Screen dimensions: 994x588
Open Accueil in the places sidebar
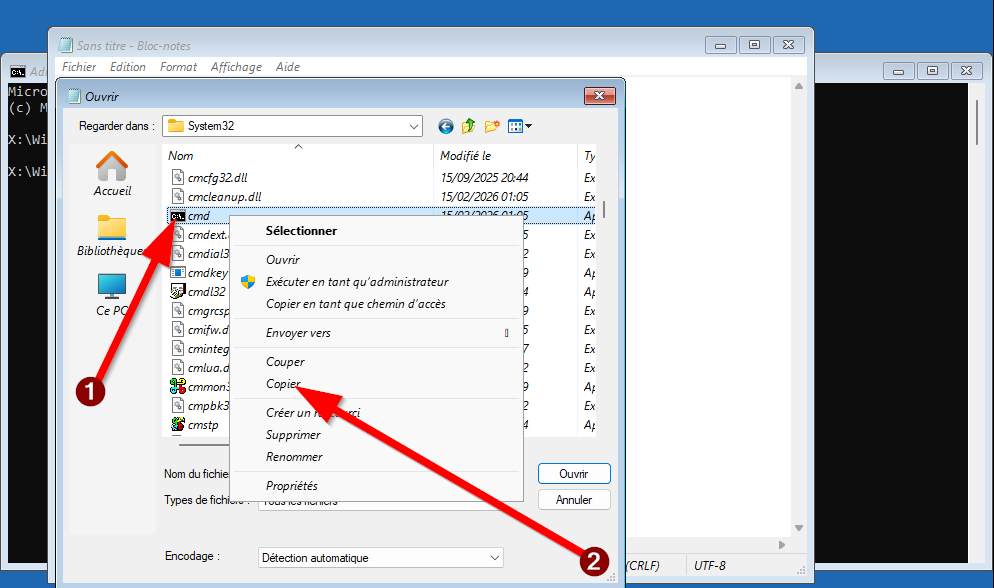pyautogui.click(x=112, y=173)
